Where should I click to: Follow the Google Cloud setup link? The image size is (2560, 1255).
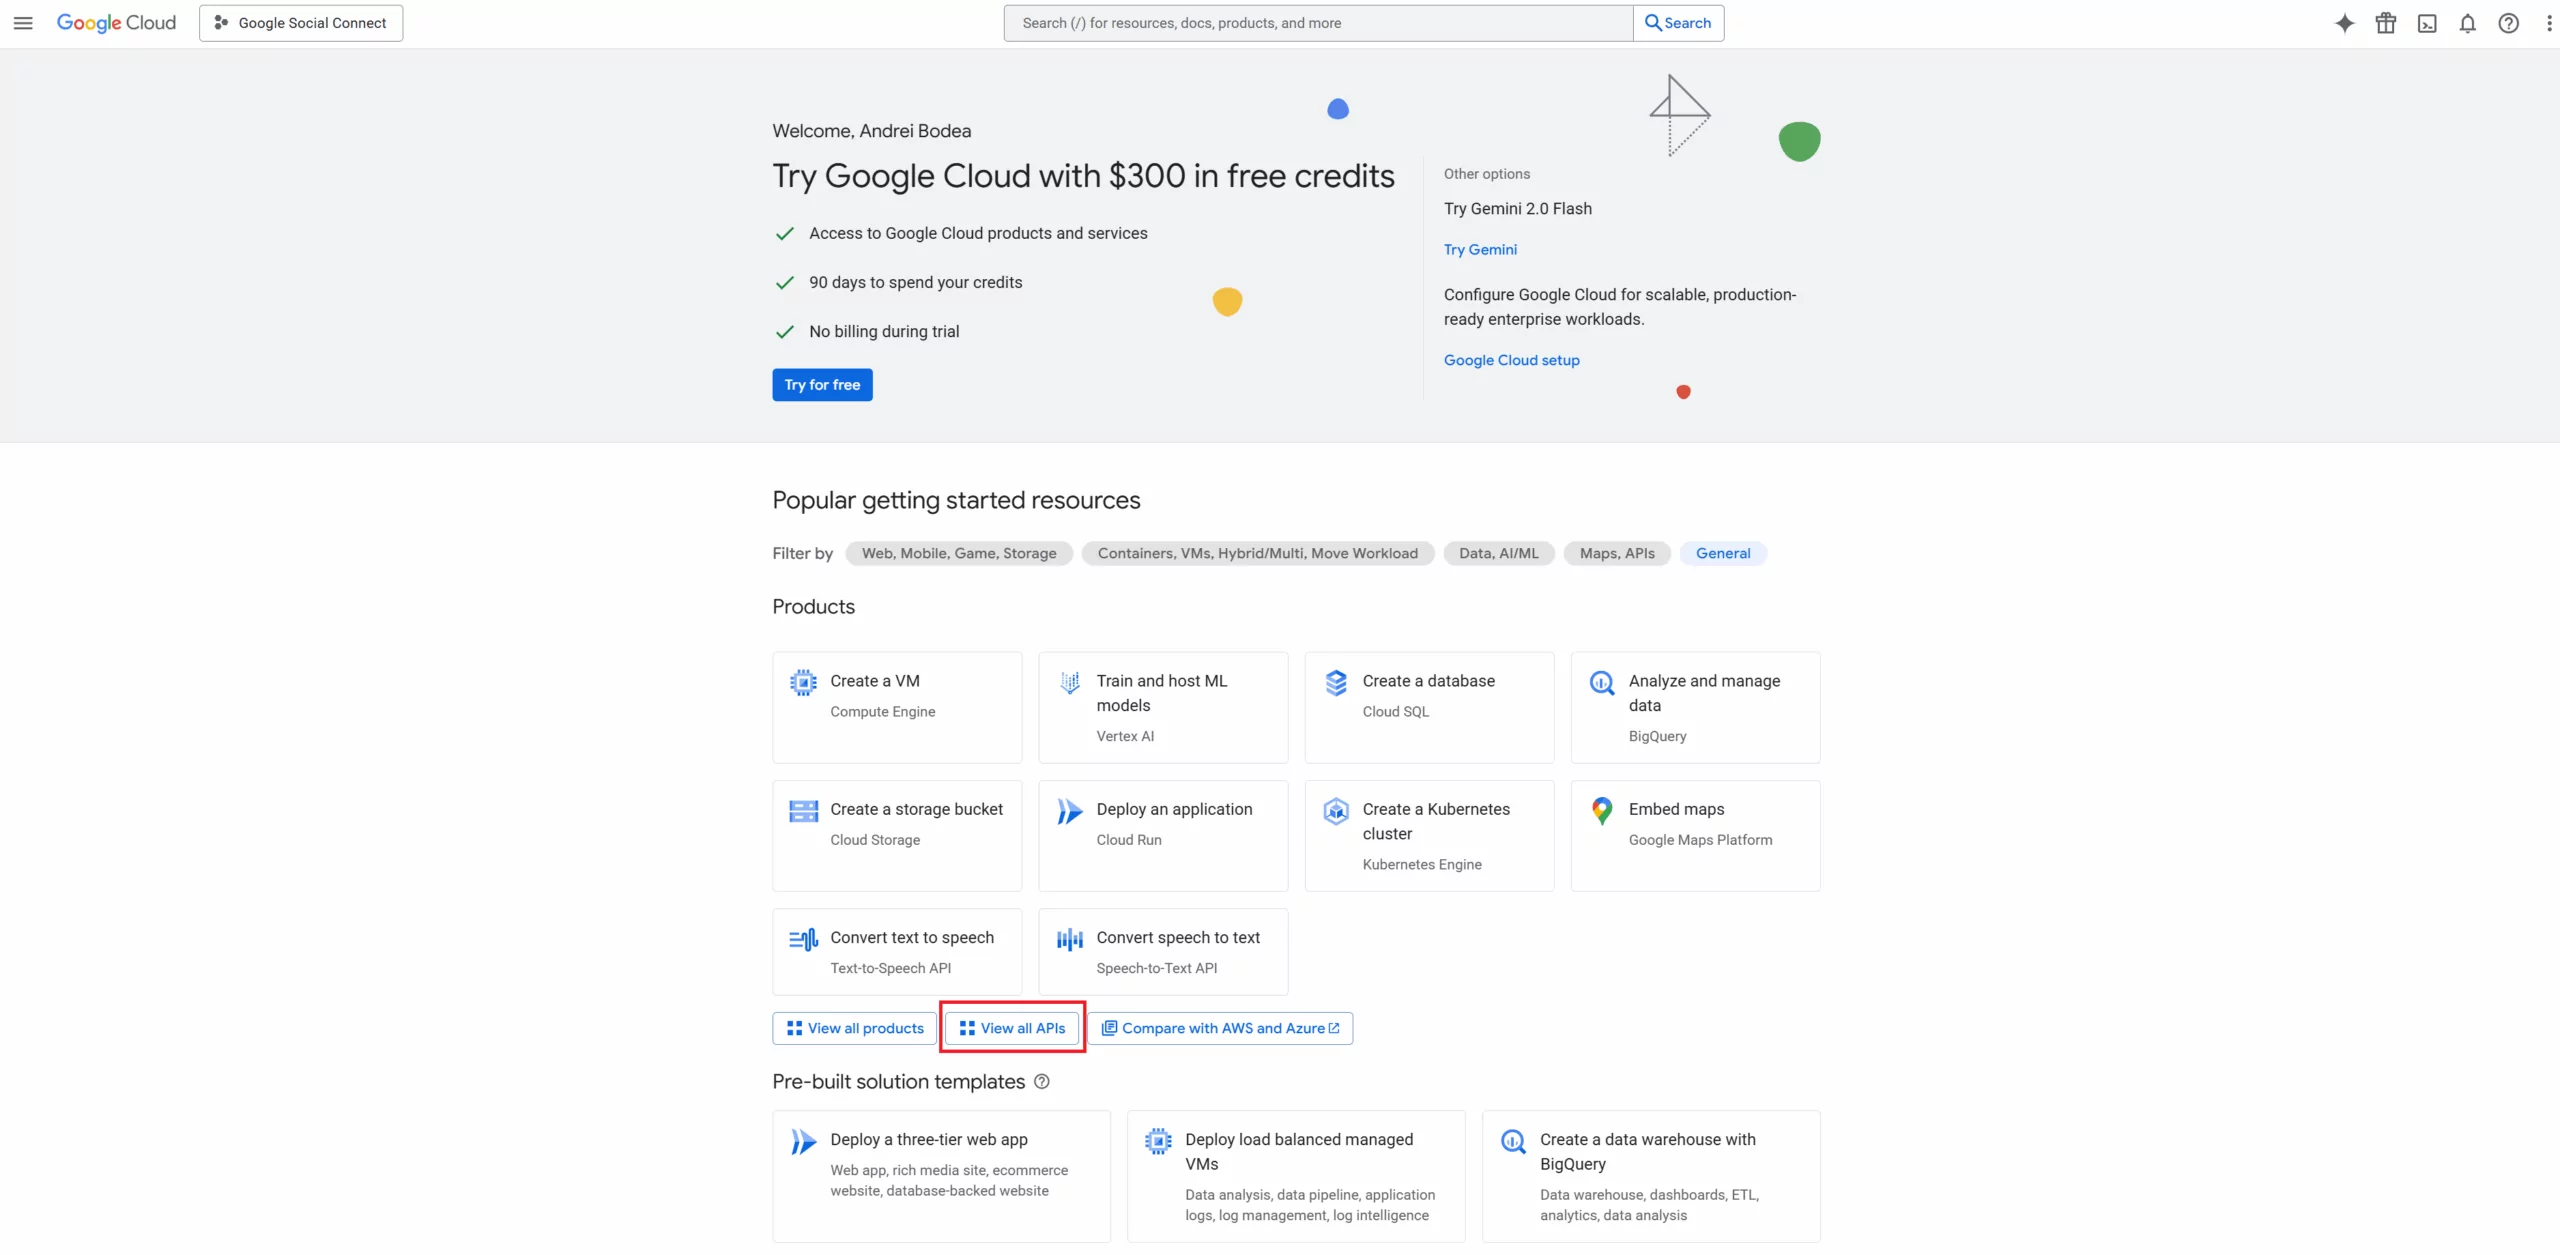tap(1511, 360)
